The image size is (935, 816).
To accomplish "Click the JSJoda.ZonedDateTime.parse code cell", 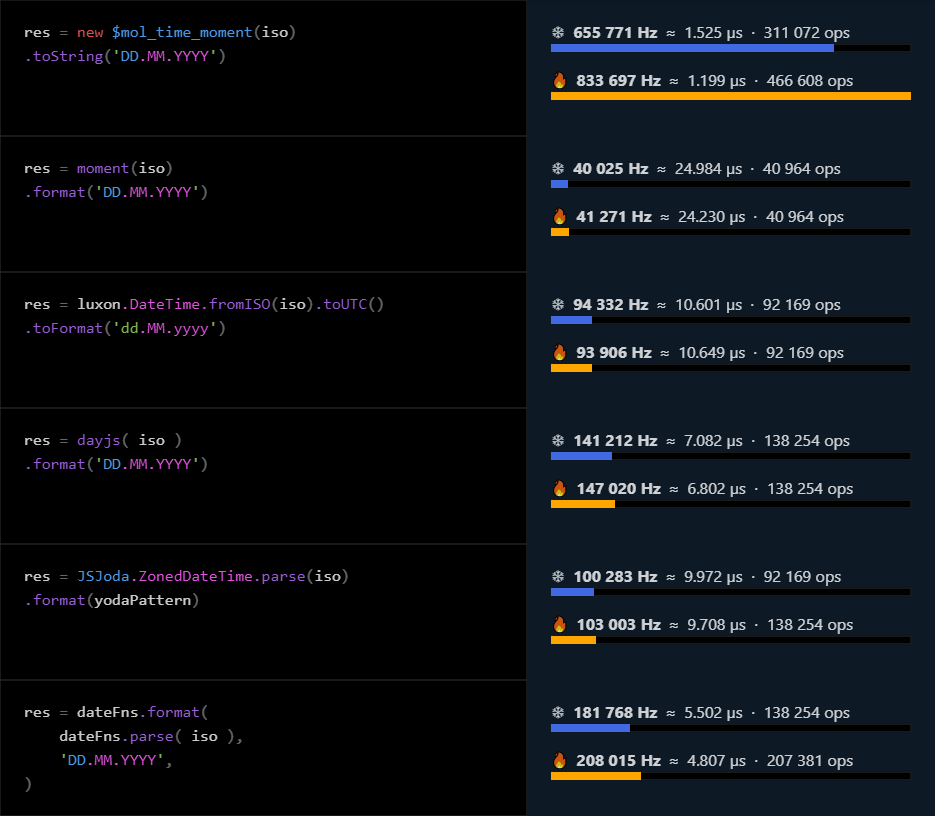I will [x=263, y=612].
